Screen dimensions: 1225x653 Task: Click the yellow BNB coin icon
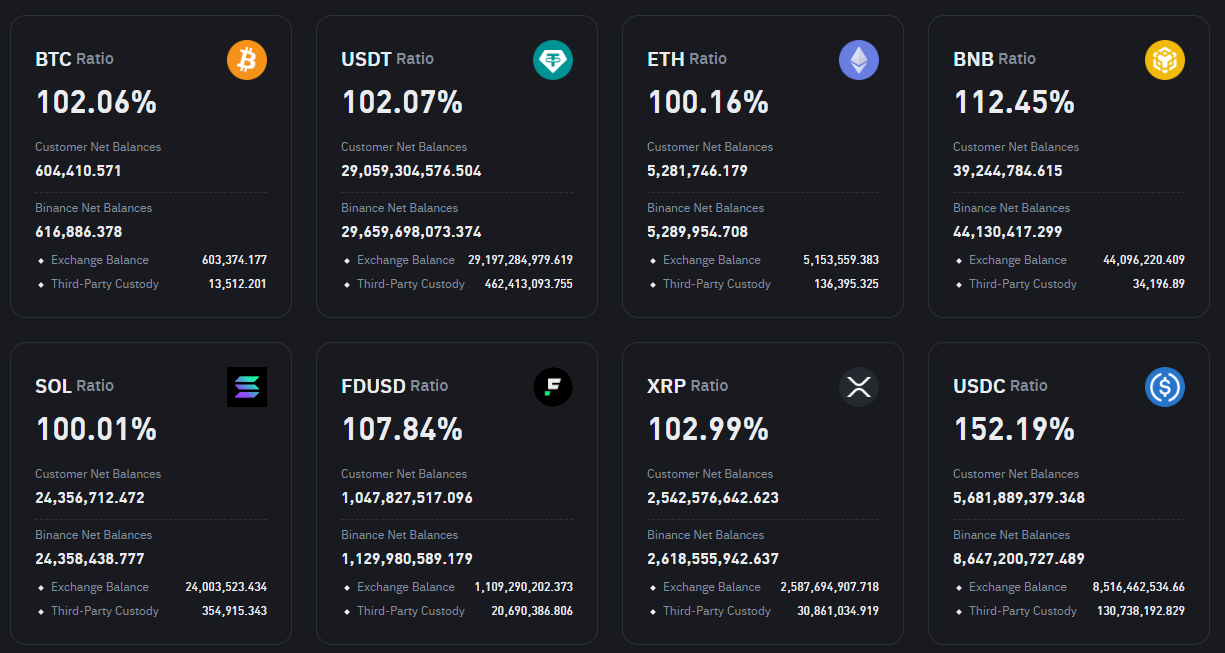click(1165, 61)
